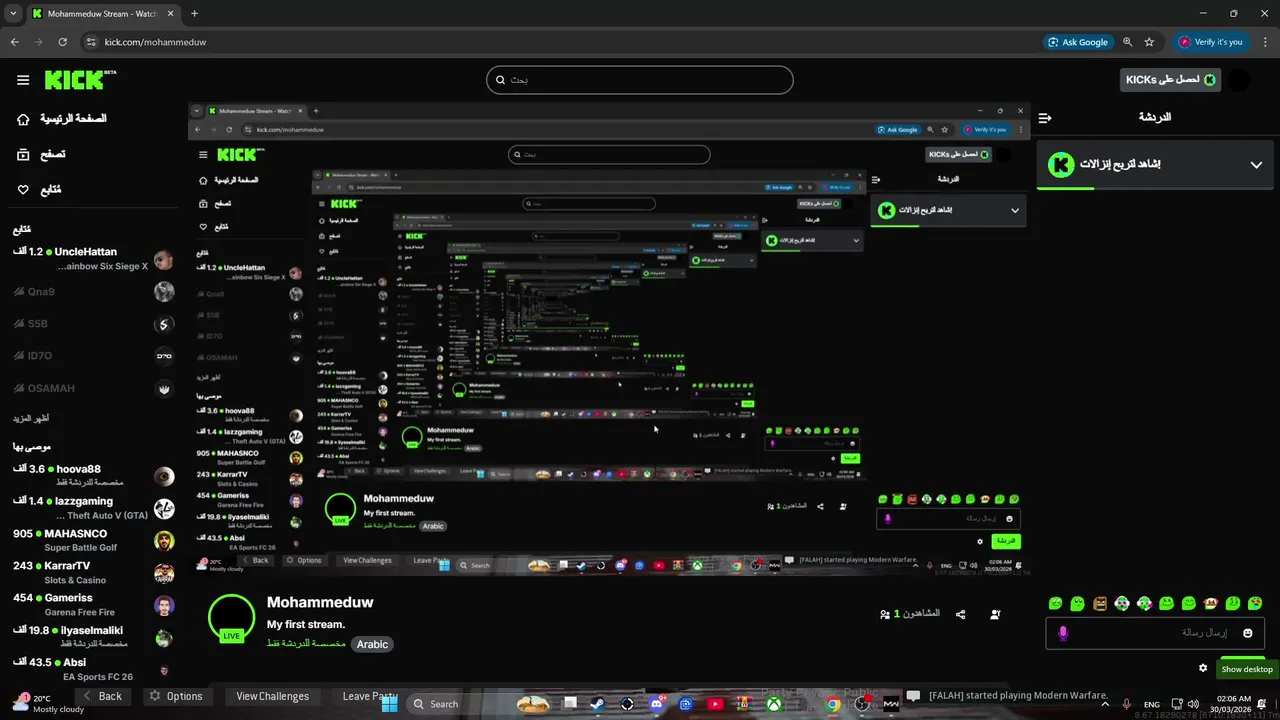The width and height of the screenshot is (1280, 720).
Task: Open Gameriss channel avatar
Action: [164, 605]
